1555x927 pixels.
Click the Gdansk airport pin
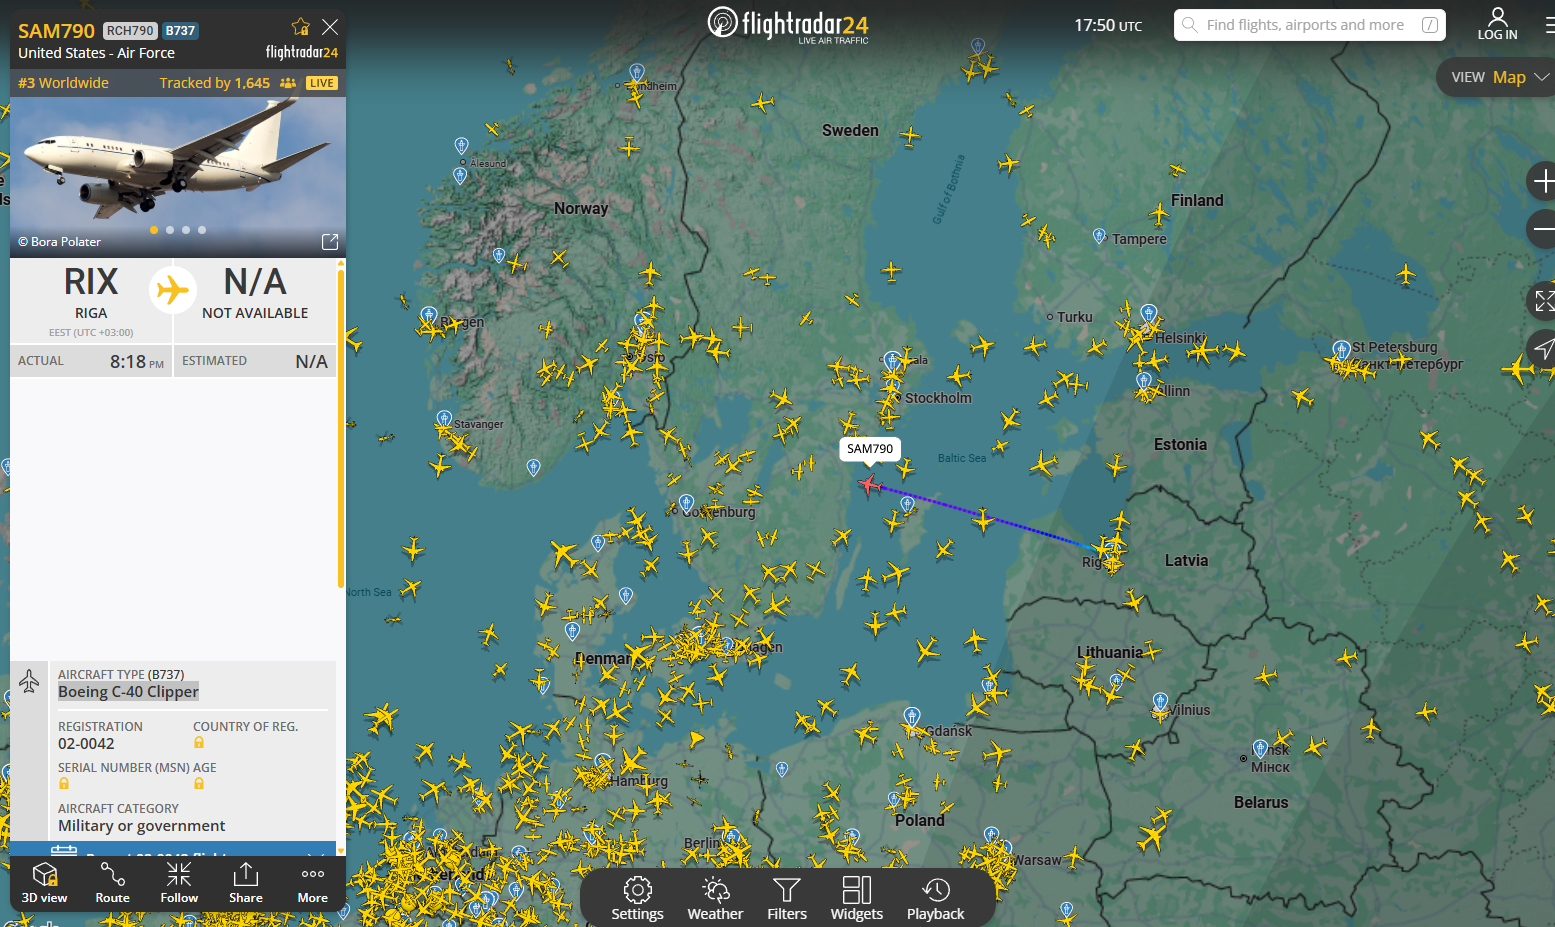[912, 716]
